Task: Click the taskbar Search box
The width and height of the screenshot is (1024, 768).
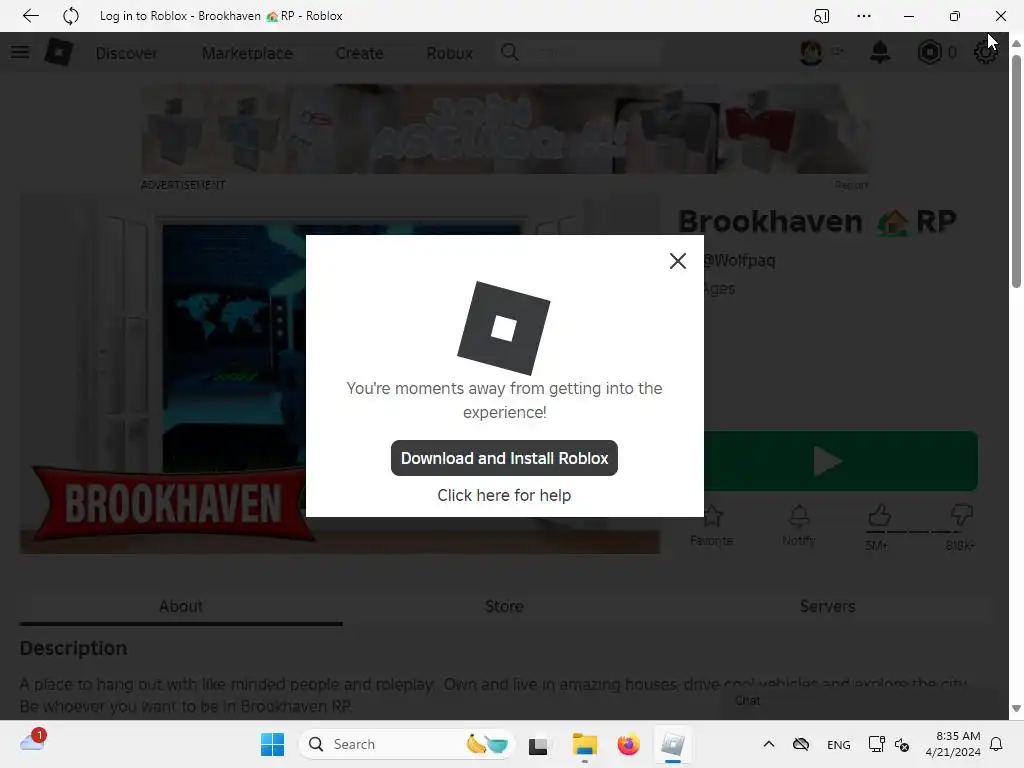Action: 407,744
